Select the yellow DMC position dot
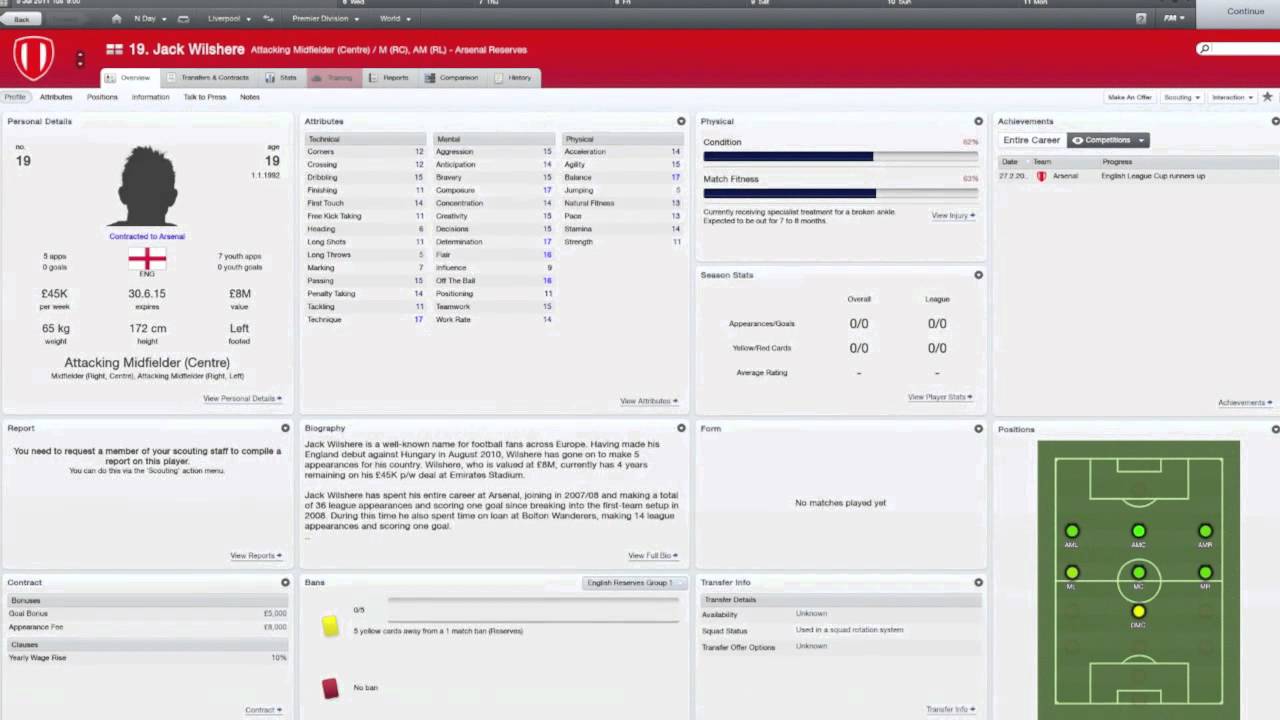 point(1138,611)
